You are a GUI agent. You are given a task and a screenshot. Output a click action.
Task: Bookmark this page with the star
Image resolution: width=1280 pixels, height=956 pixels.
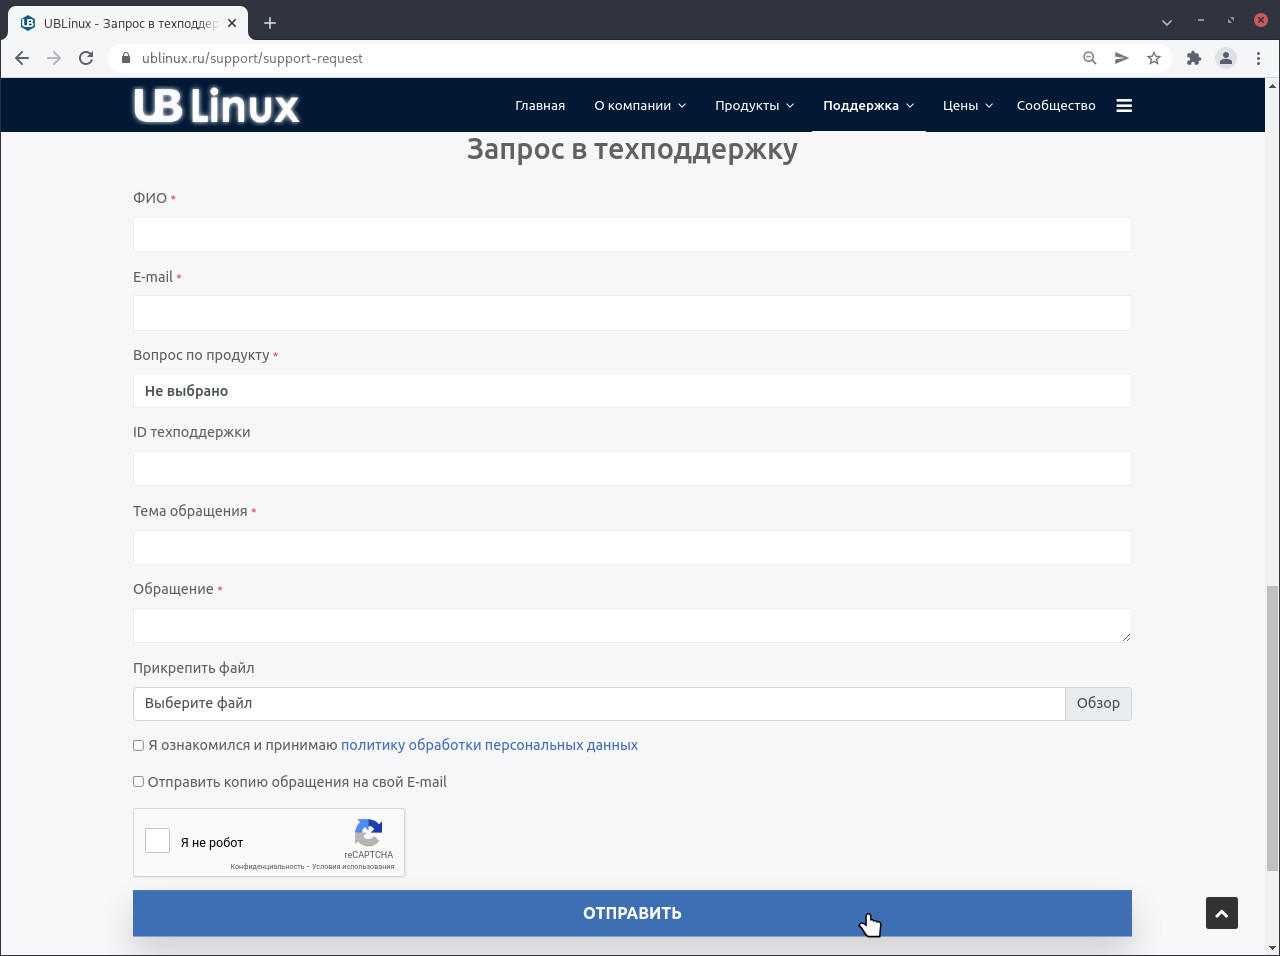(x=1154, y=58)
